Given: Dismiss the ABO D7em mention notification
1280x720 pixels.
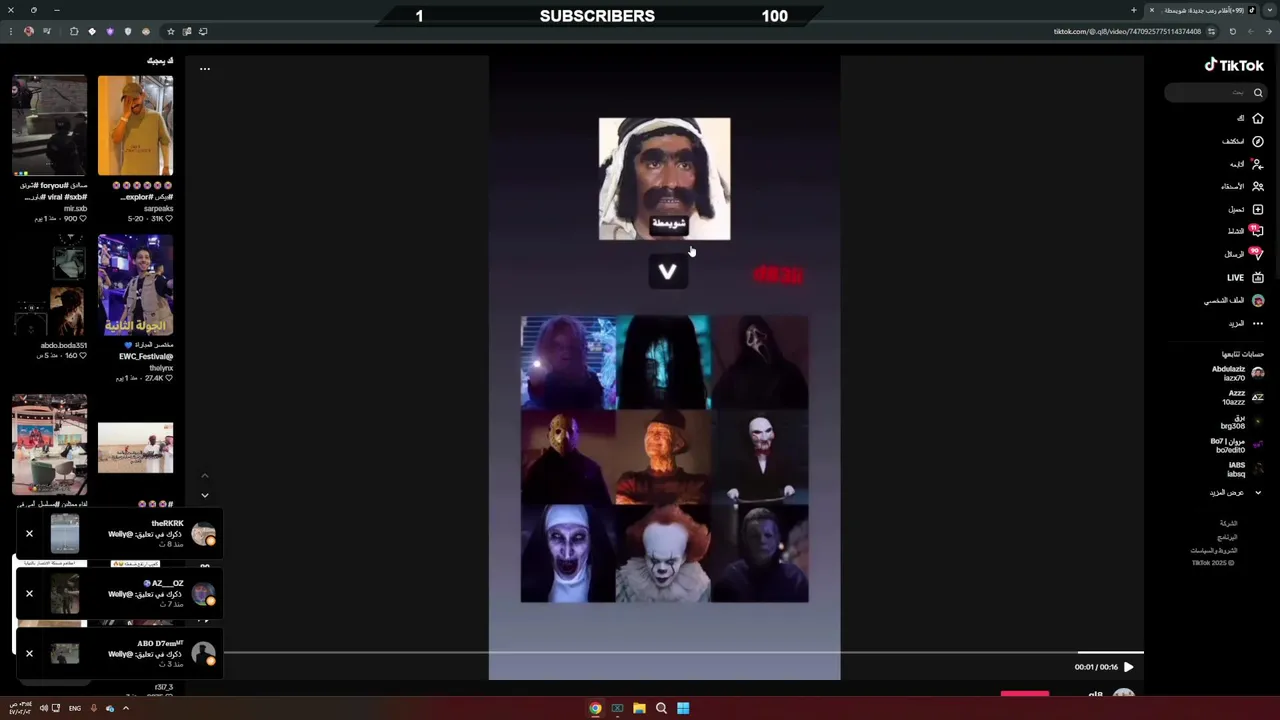Looking at the screenshot, I should 29,654.
